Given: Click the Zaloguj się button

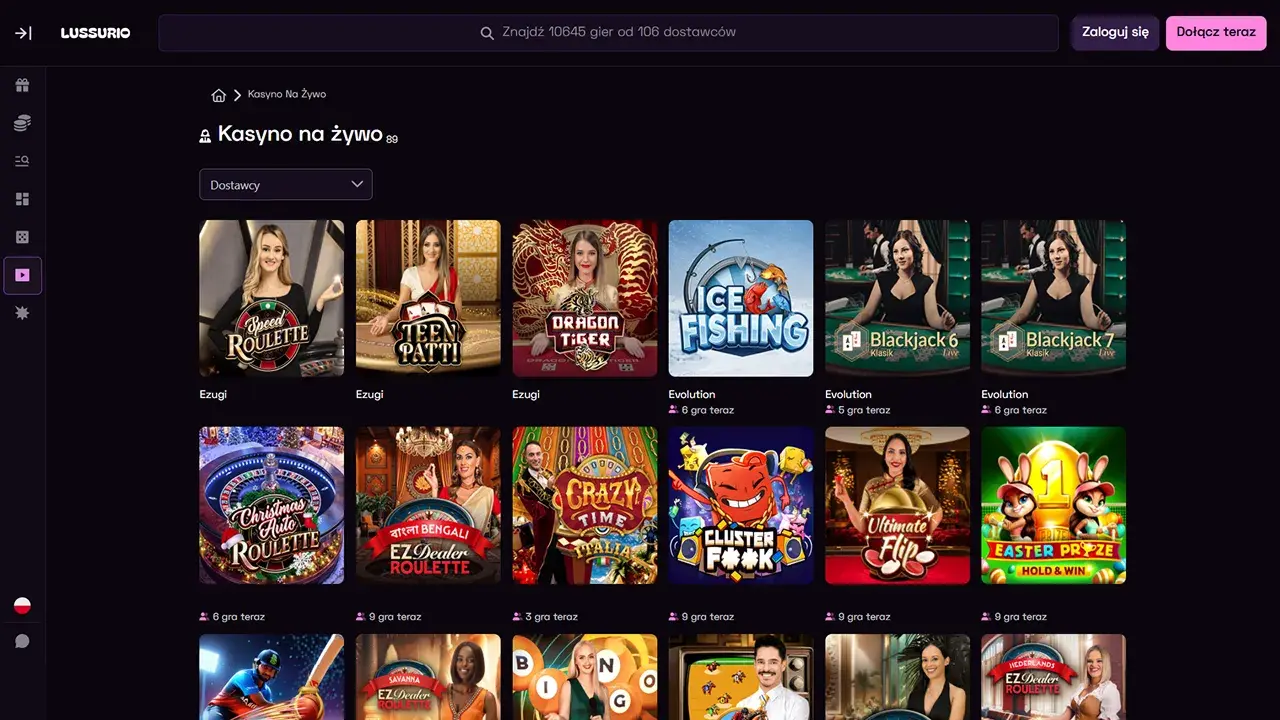Looking at the screenshot, I should tap(1115, 32).
